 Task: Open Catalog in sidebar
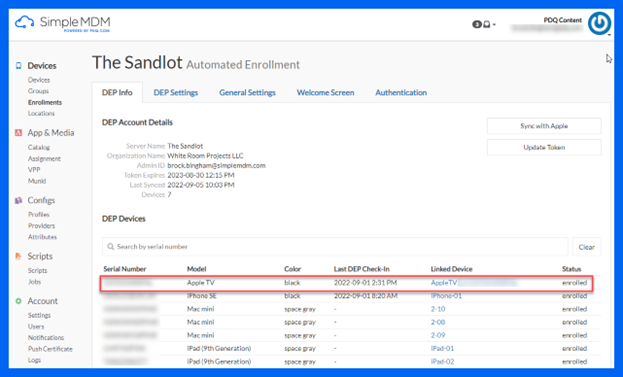tap(39, 147)
